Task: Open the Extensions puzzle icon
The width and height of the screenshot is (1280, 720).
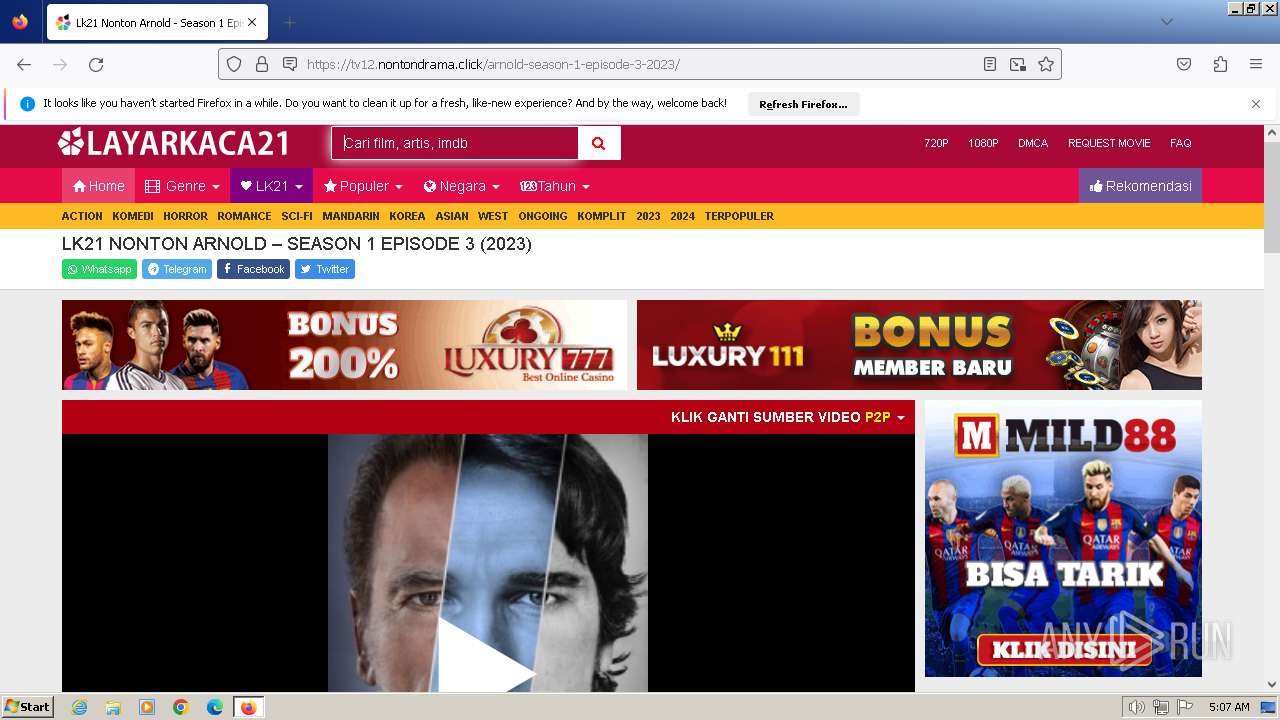Action: click(x=1220, y=64)
